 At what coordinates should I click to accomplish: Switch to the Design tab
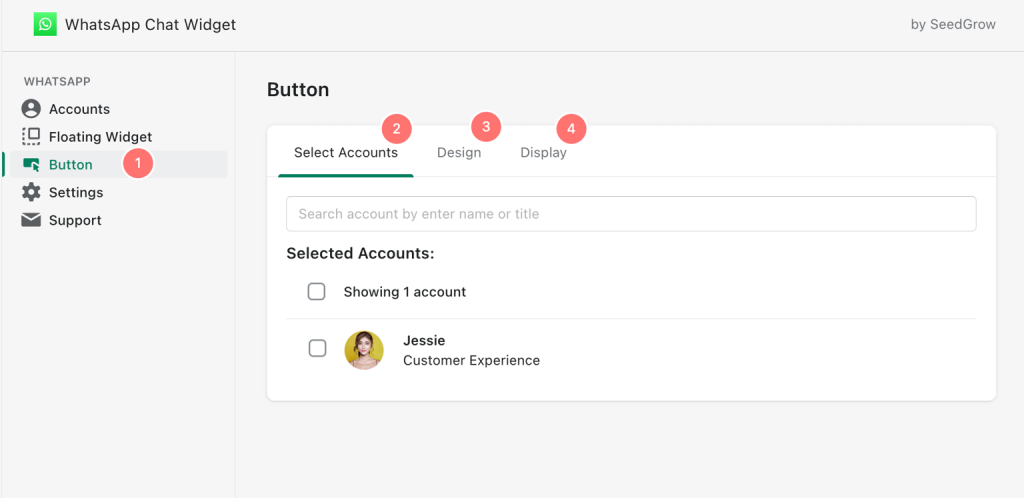(459, 153)
